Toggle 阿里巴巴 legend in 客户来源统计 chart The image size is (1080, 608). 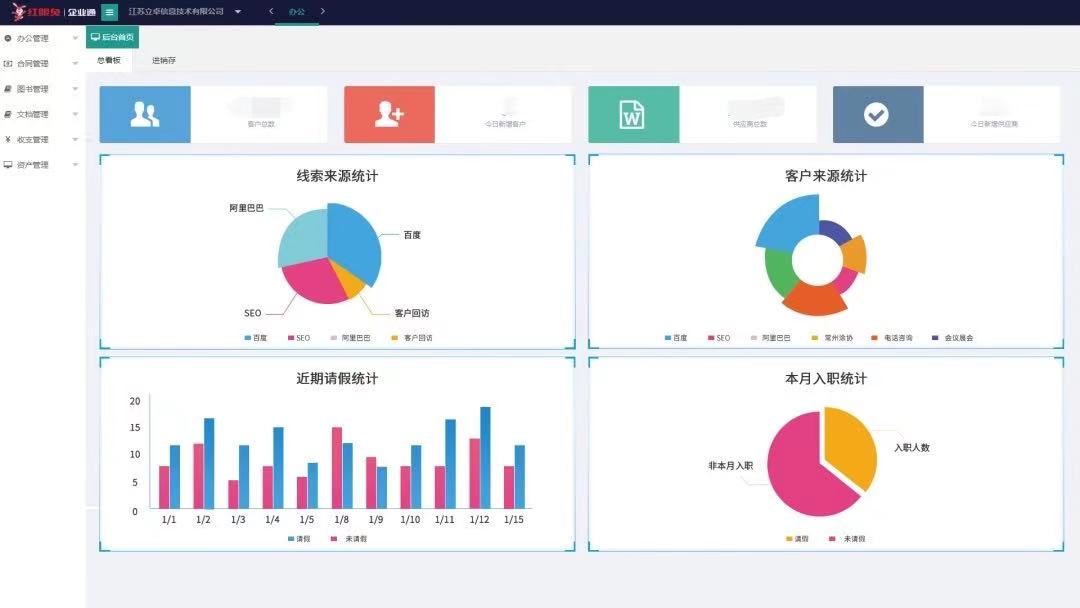coord(771,338)
